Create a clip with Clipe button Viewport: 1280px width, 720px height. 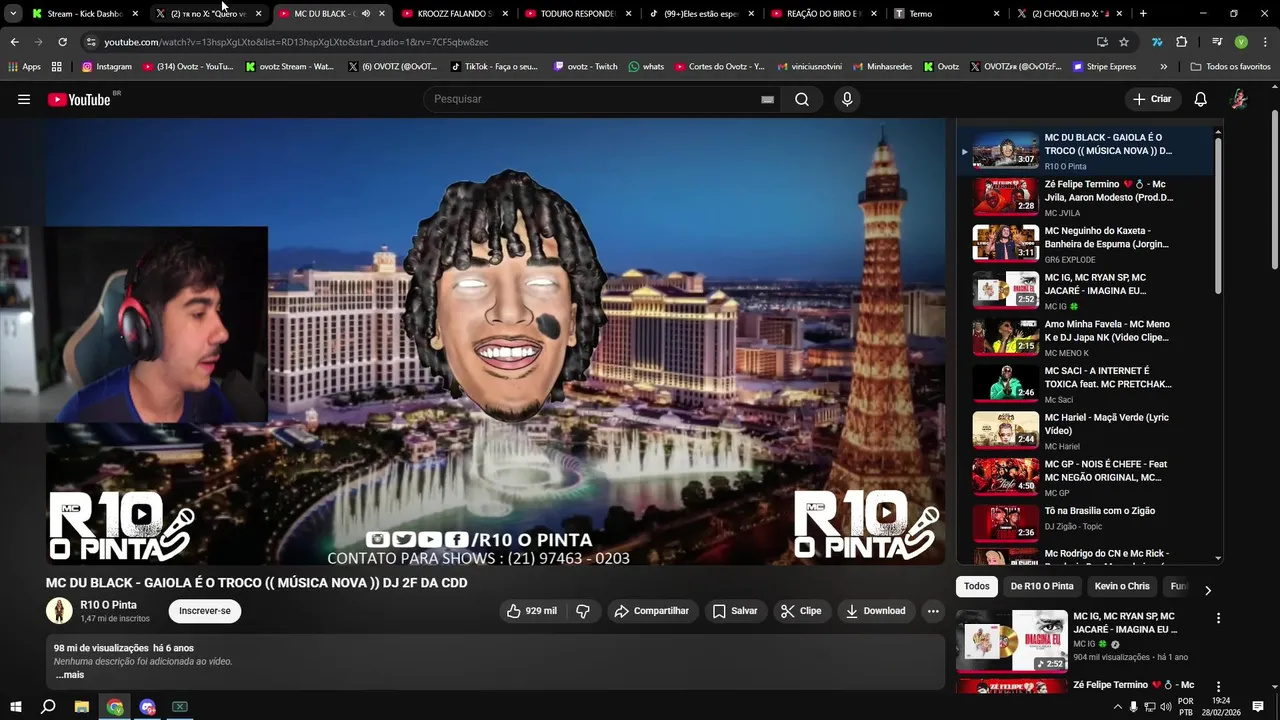click(x=801, y=611)
